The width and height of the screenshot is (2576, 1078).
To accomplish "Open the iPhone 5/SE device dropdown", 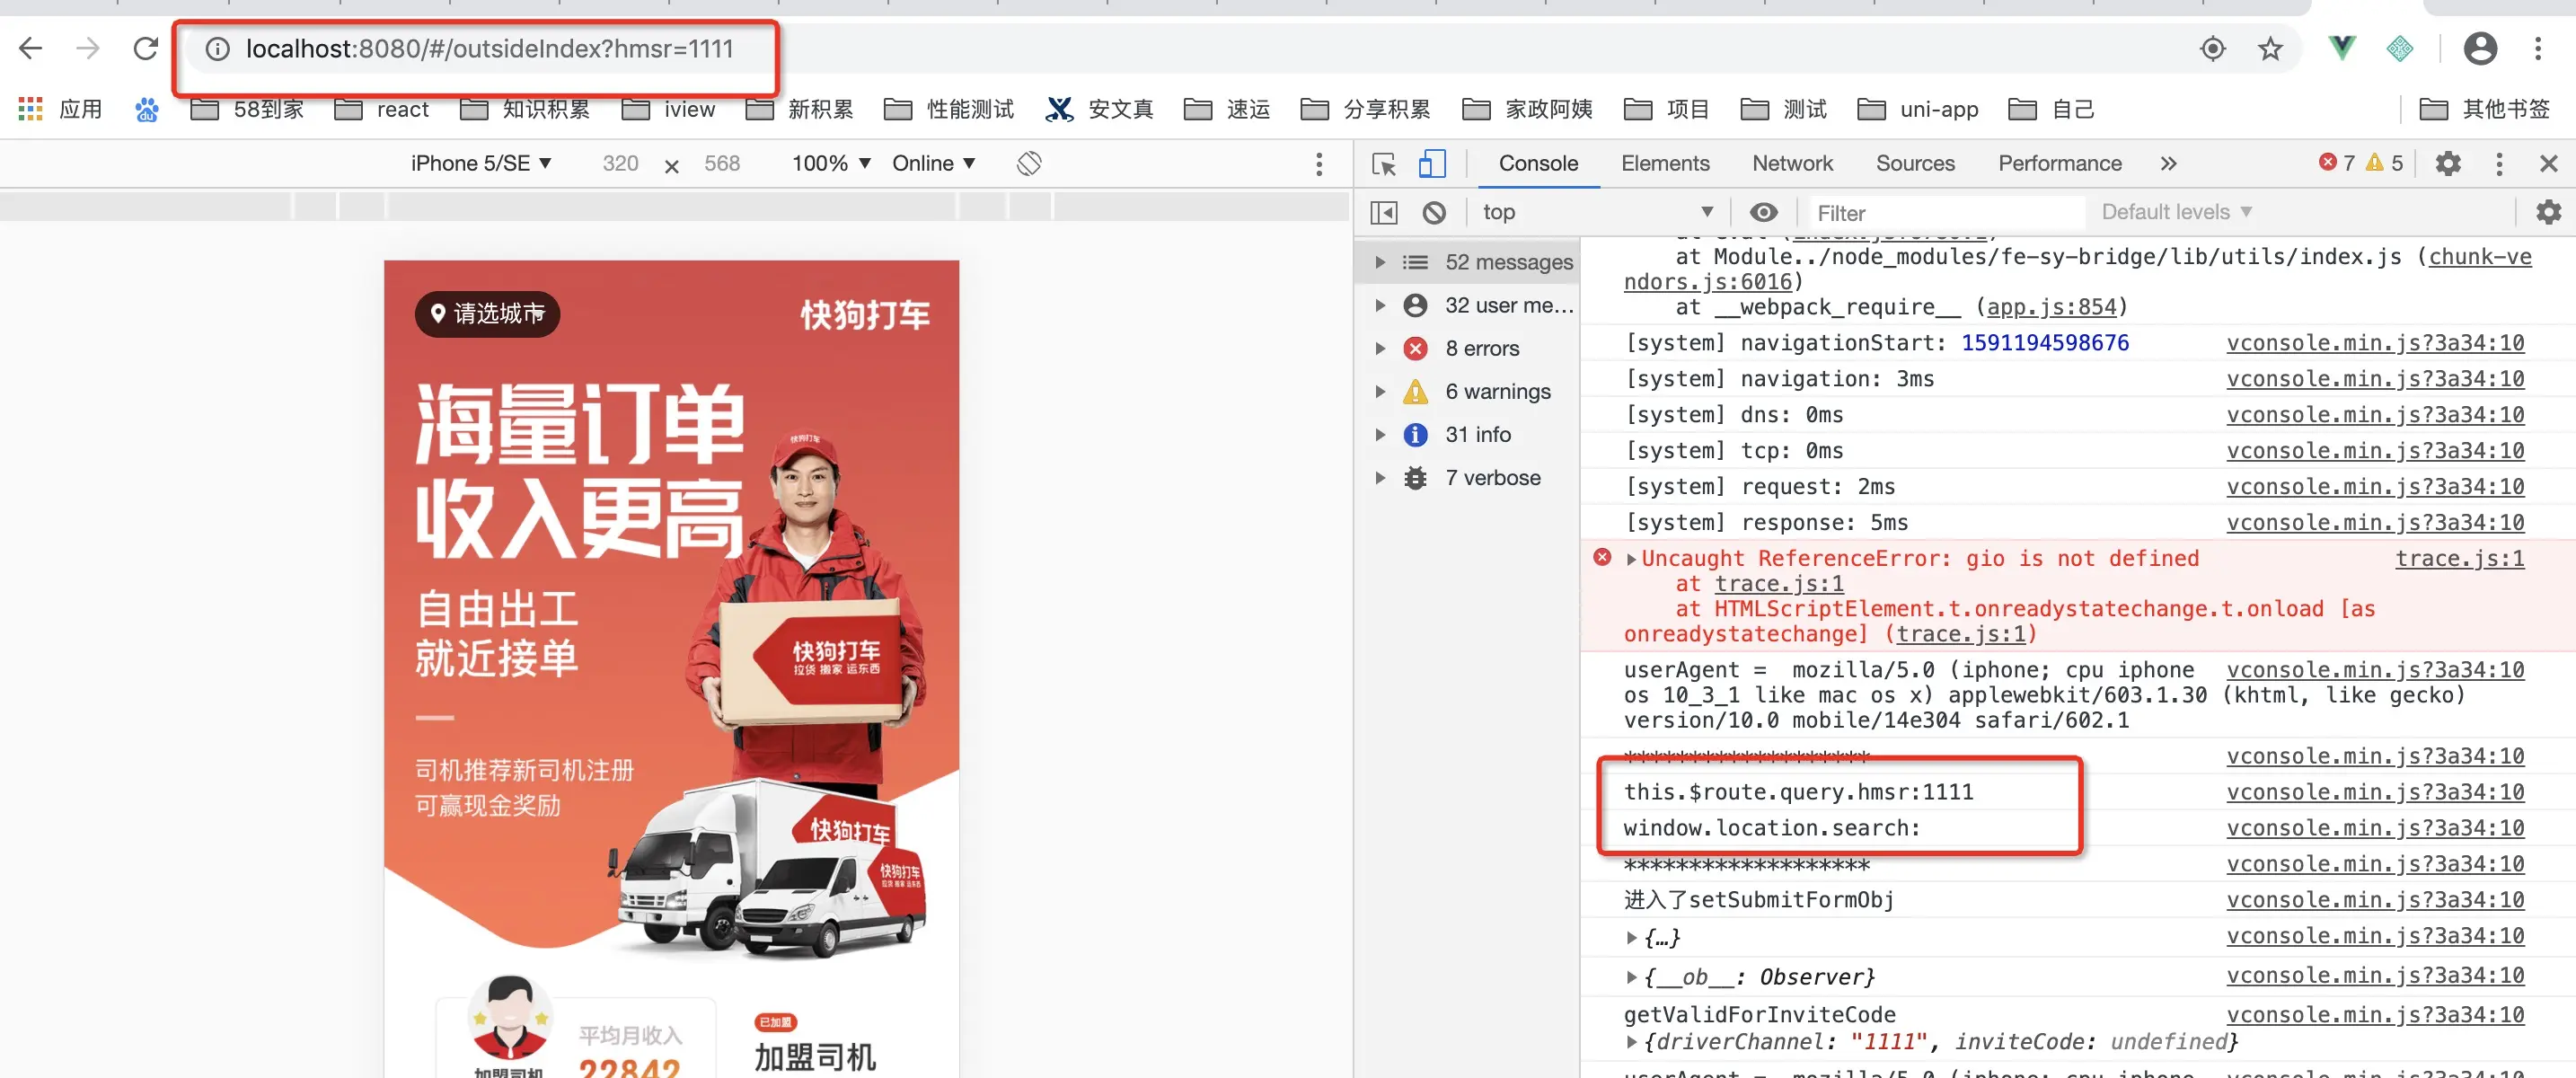I will (481, 163).
